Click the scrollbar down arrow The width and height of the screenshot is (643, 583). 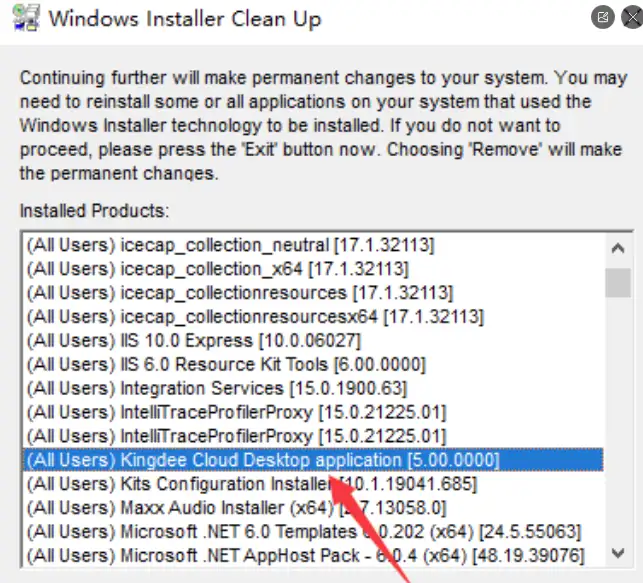[618, 553]
